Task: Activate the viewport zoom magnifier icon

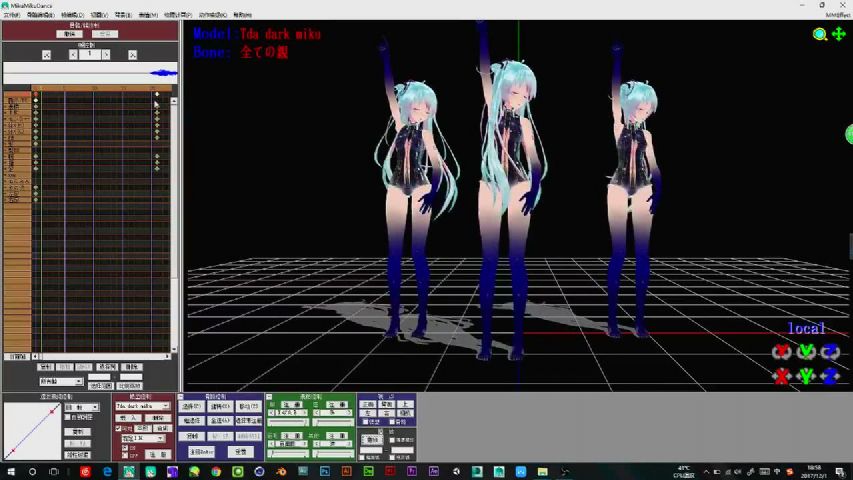Action: pos(819,34)
